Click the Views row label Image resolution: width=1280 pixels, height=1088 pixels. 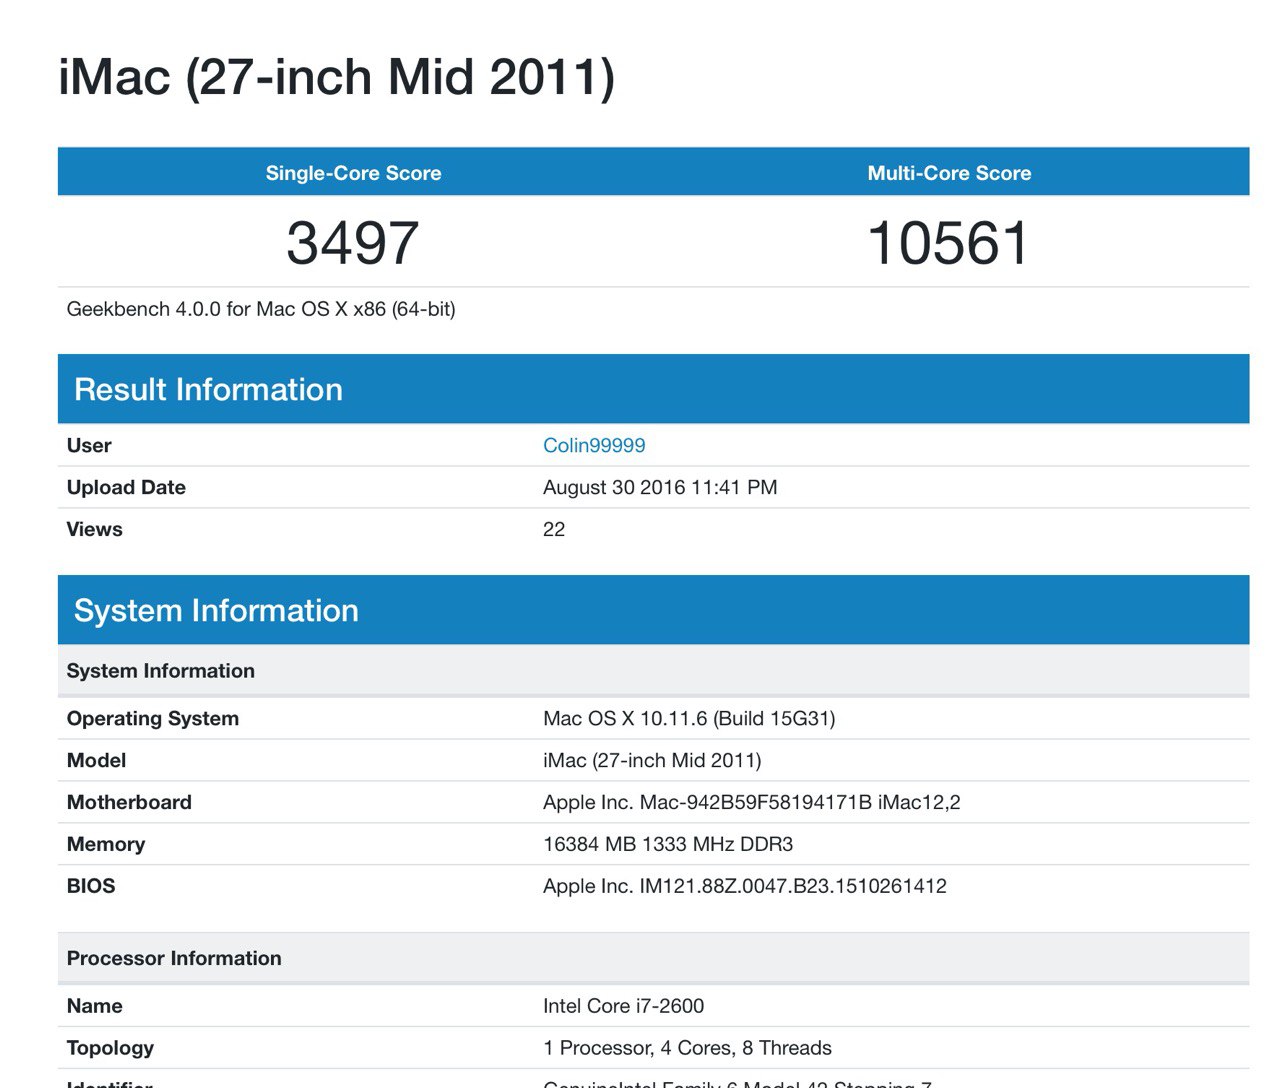coord(94,530)
